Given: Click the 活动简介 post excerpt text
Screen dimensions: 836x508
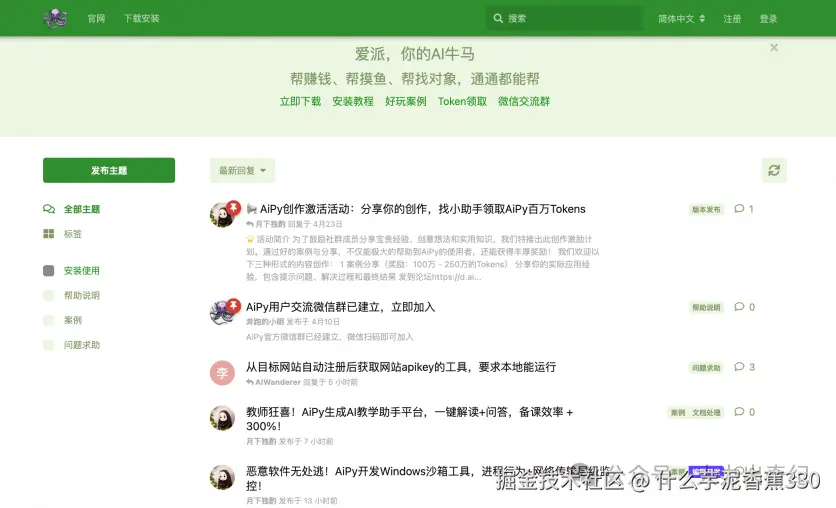Looking at the screenshot, I should point(423,258).
